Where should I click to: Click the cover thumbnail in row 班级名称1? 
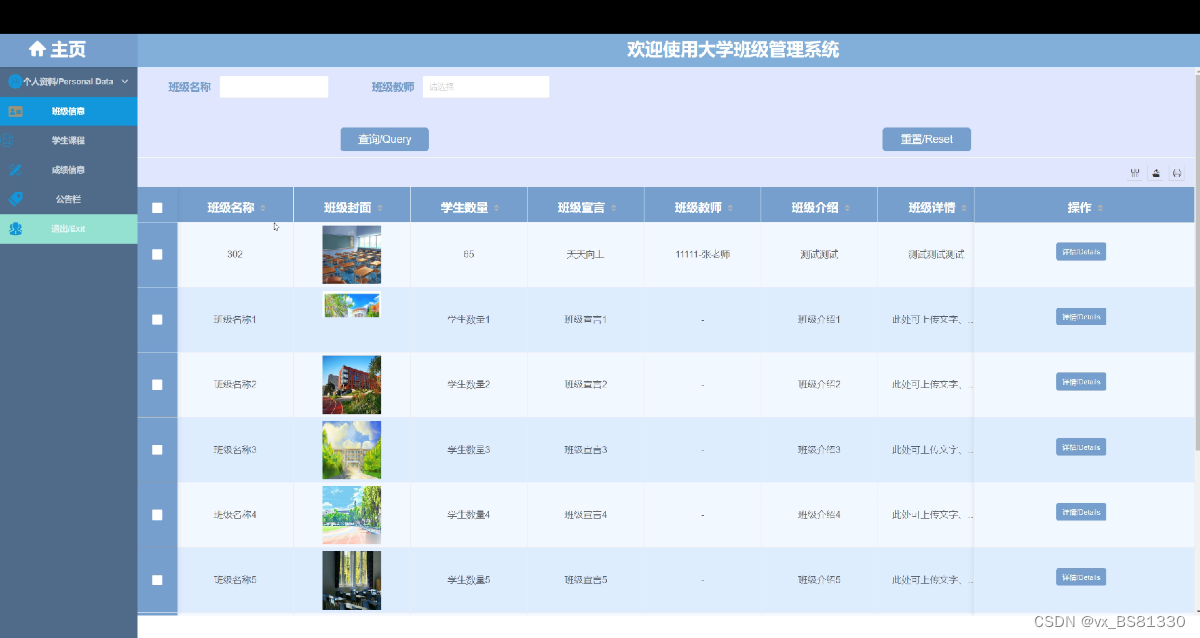[352, 305]
